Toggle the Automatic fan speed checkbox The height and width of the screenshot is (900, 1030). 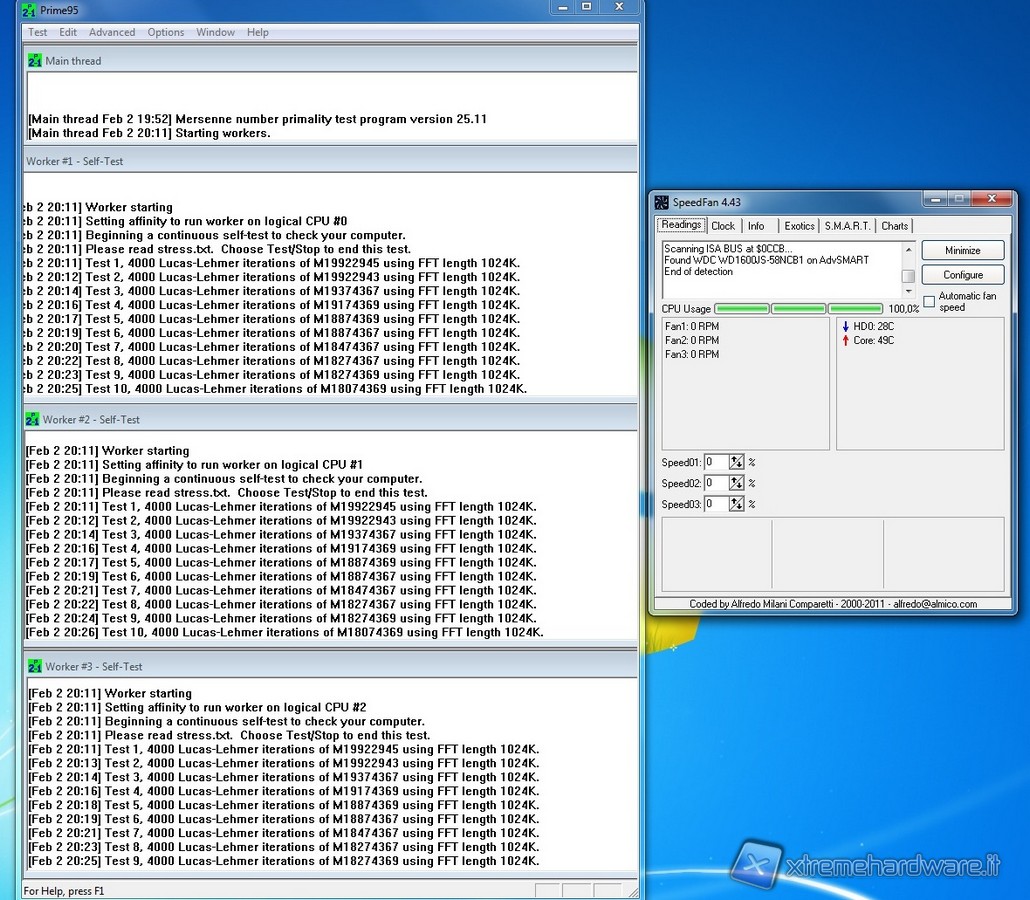coord(929,301)
